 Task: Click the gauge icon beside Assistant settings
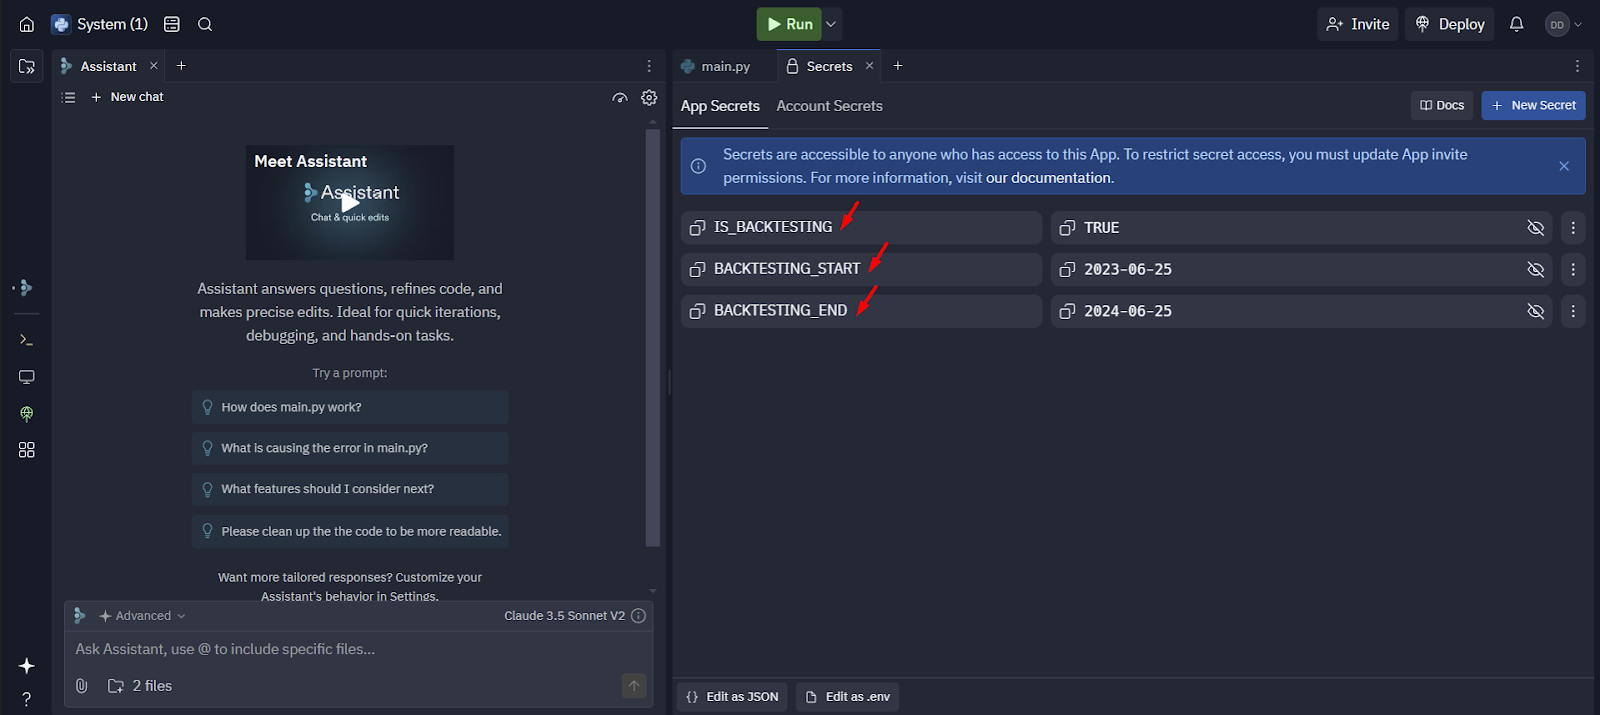tap(620, 97)
